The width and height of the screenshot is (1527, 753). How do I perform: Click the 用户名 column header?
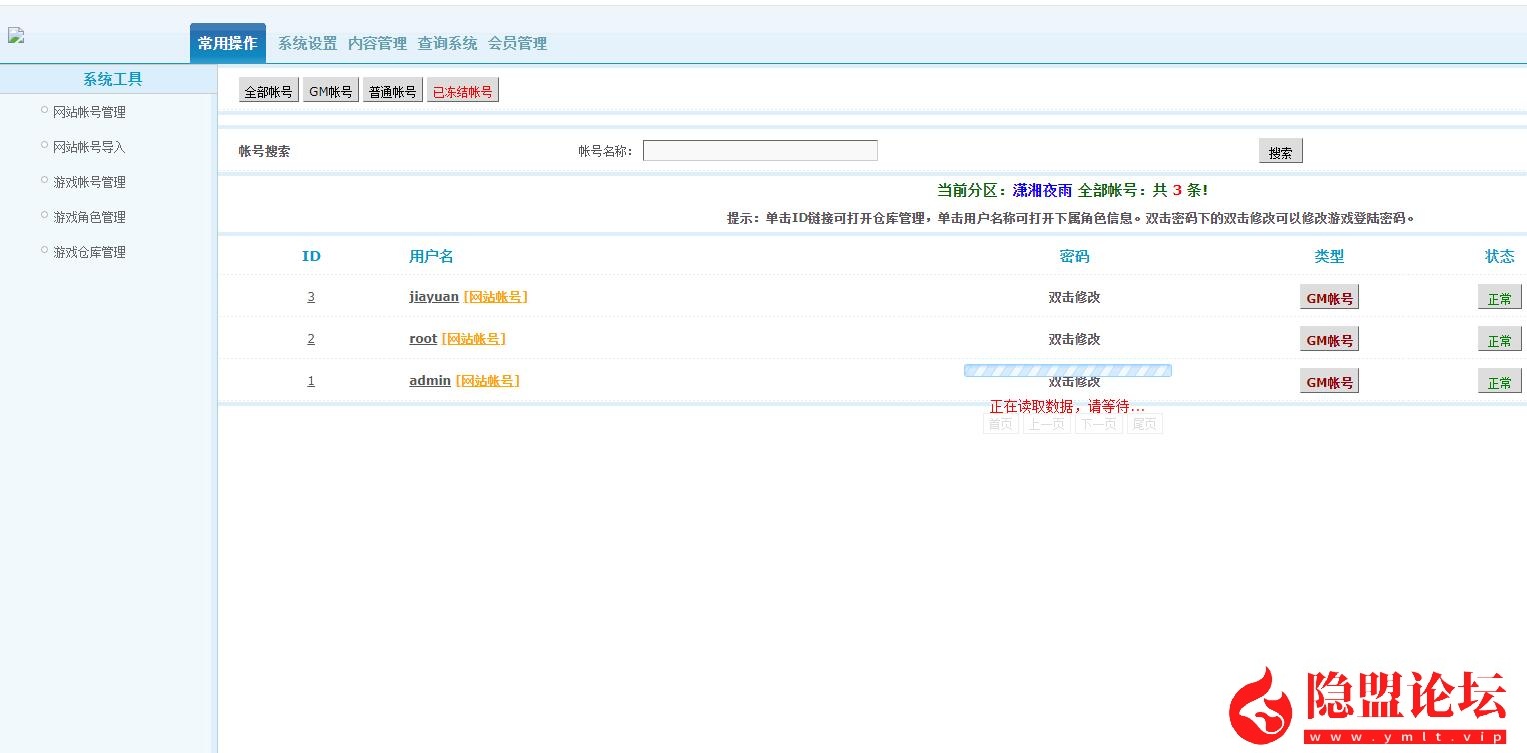431,256
